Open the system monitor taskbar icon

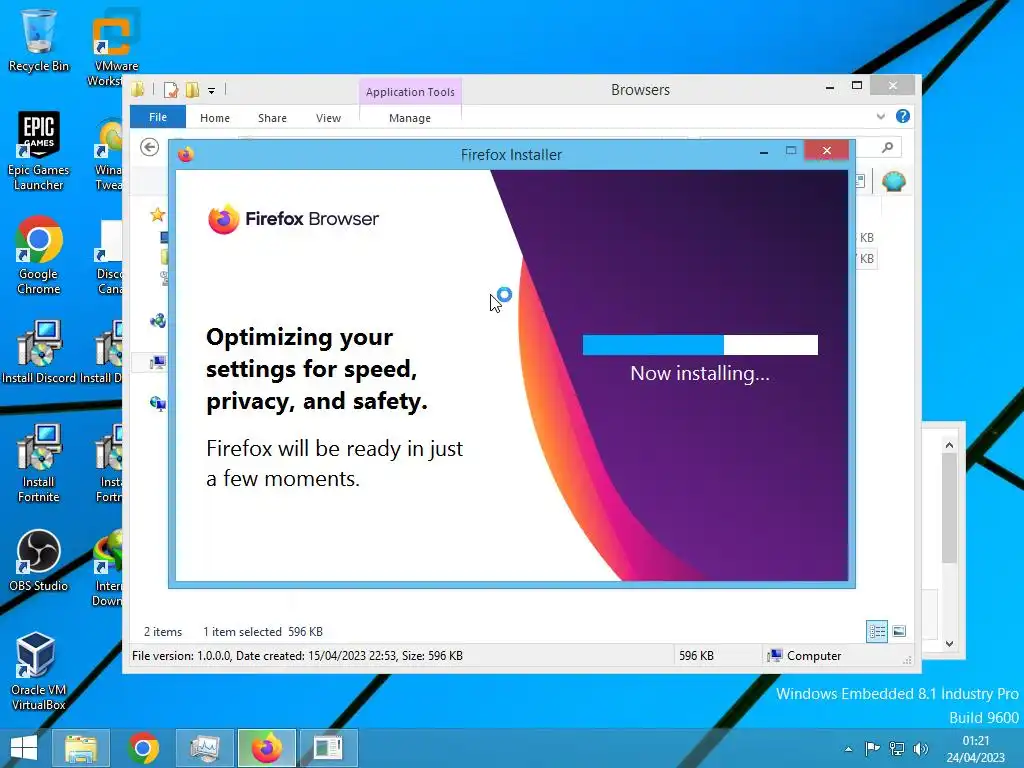point(204,748)
